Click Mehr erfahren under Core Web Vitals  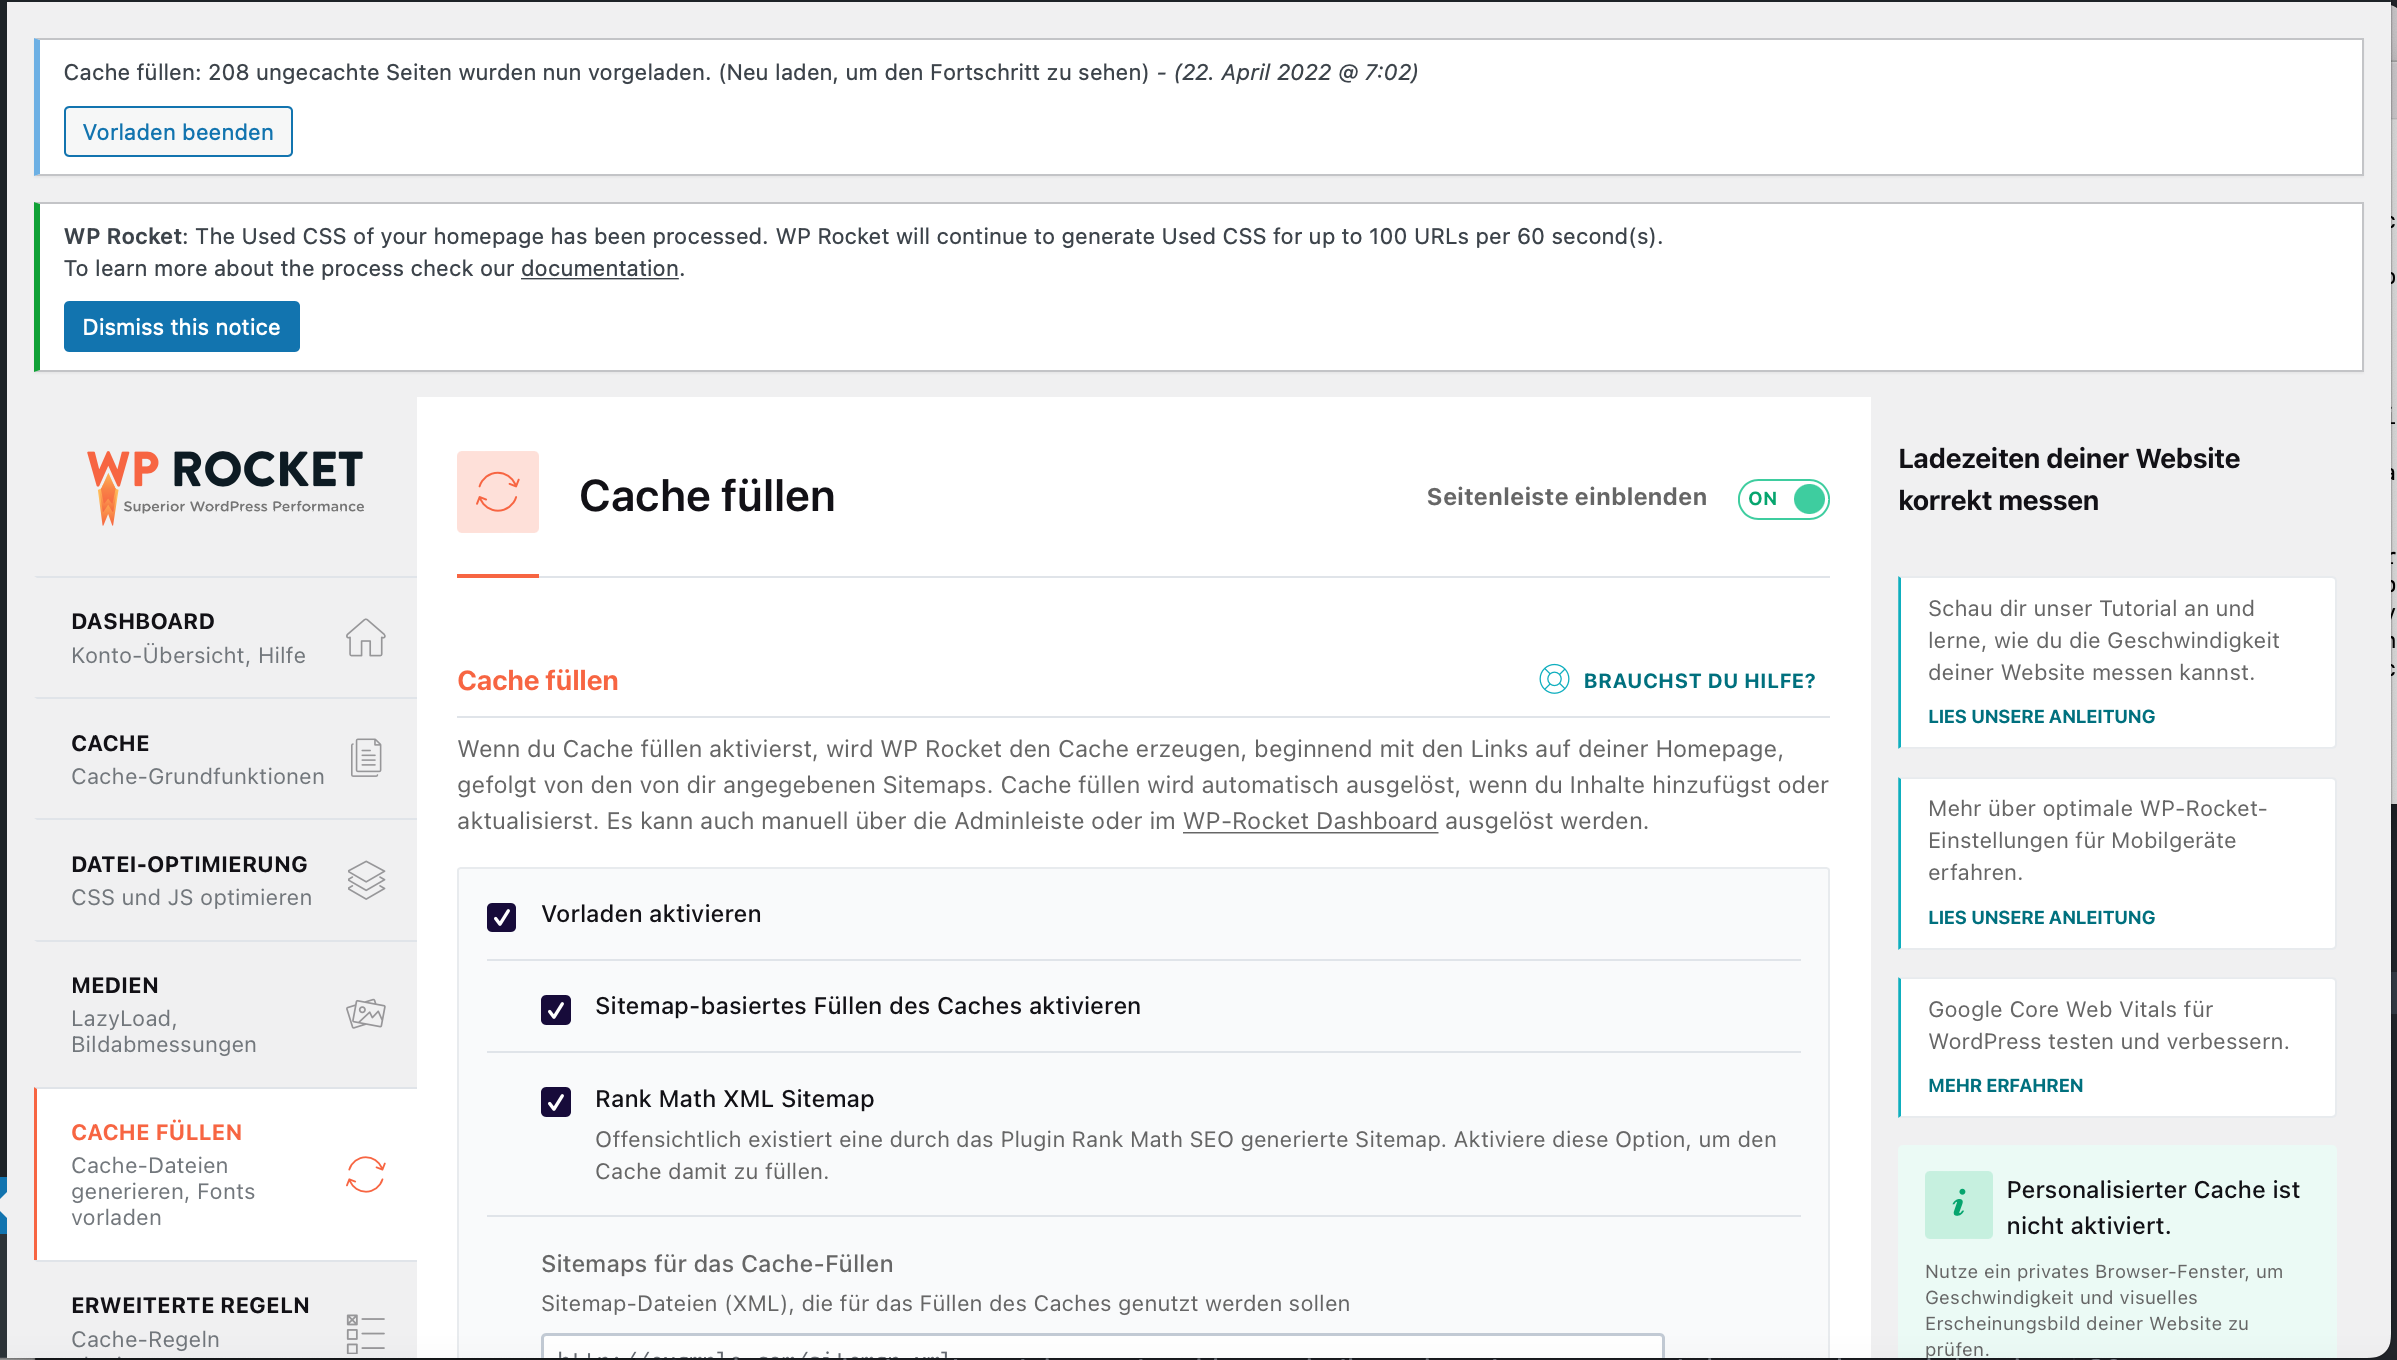[2005, 1086]
